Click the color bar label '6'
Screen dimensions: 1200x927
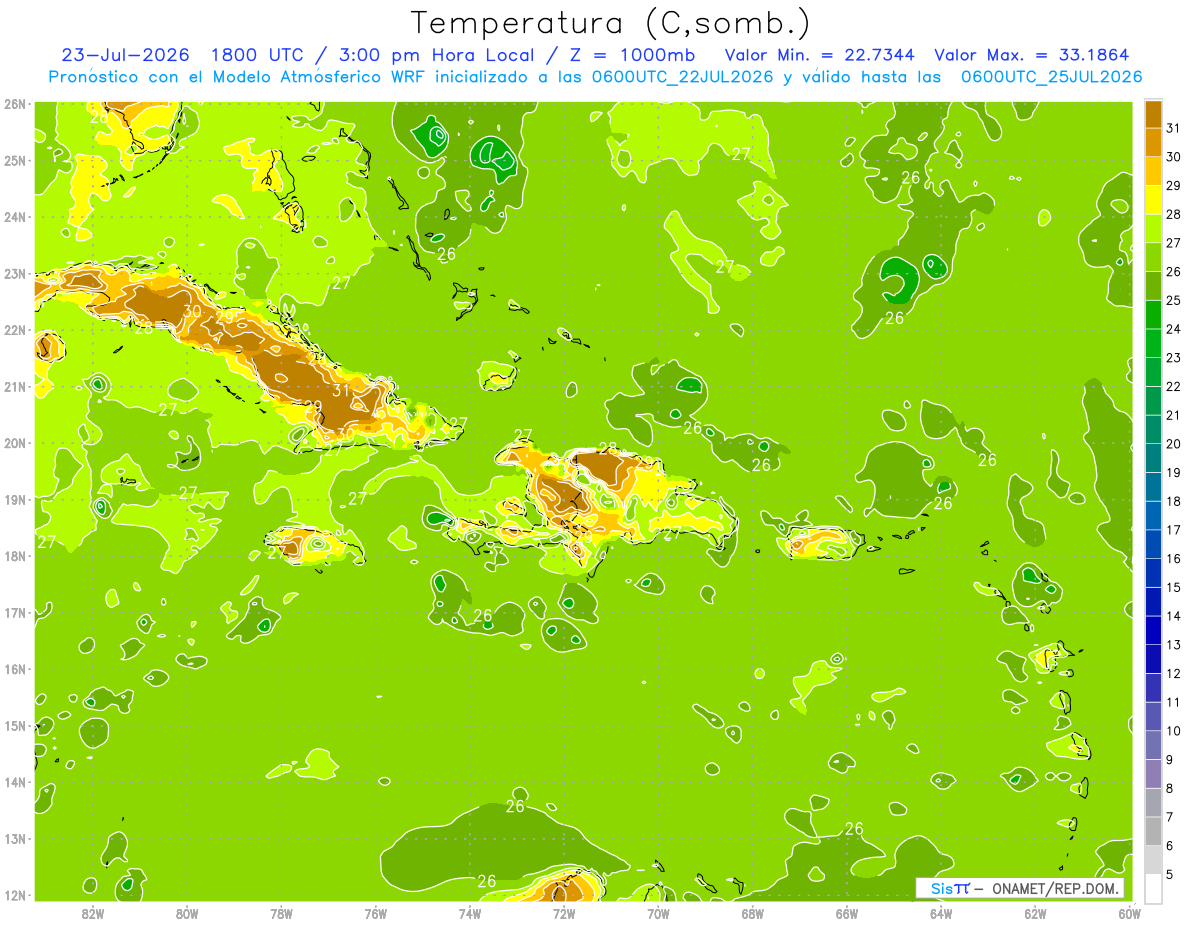point(1170,845)
